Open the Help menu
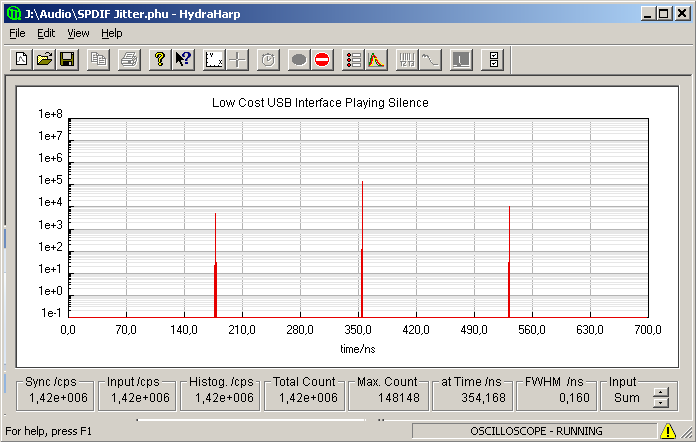Screen dimensions: 696x442 [x=111, y=33]
